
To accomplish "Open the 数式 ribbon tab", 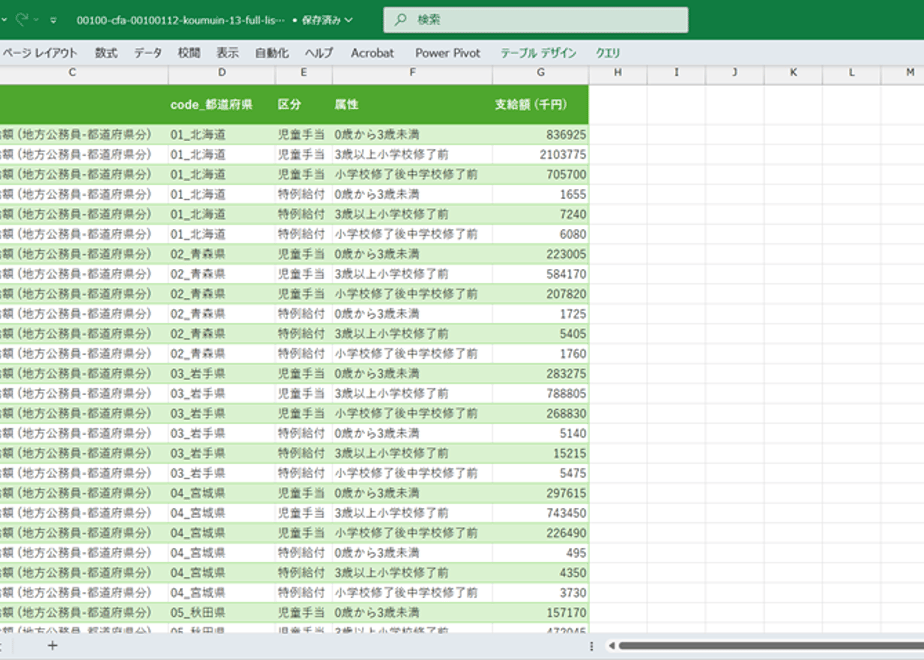I will coord(106,53).
